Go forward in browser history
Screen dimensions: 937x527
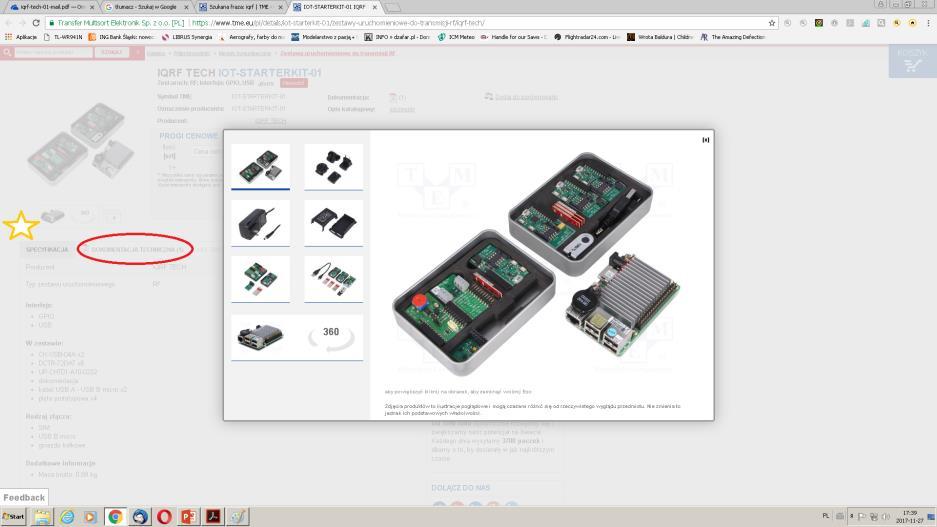tap(22, 23)
